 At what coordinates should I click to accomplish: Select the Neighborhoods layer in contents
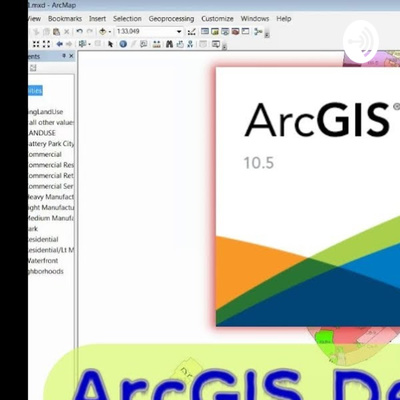[x=46, y=271]
